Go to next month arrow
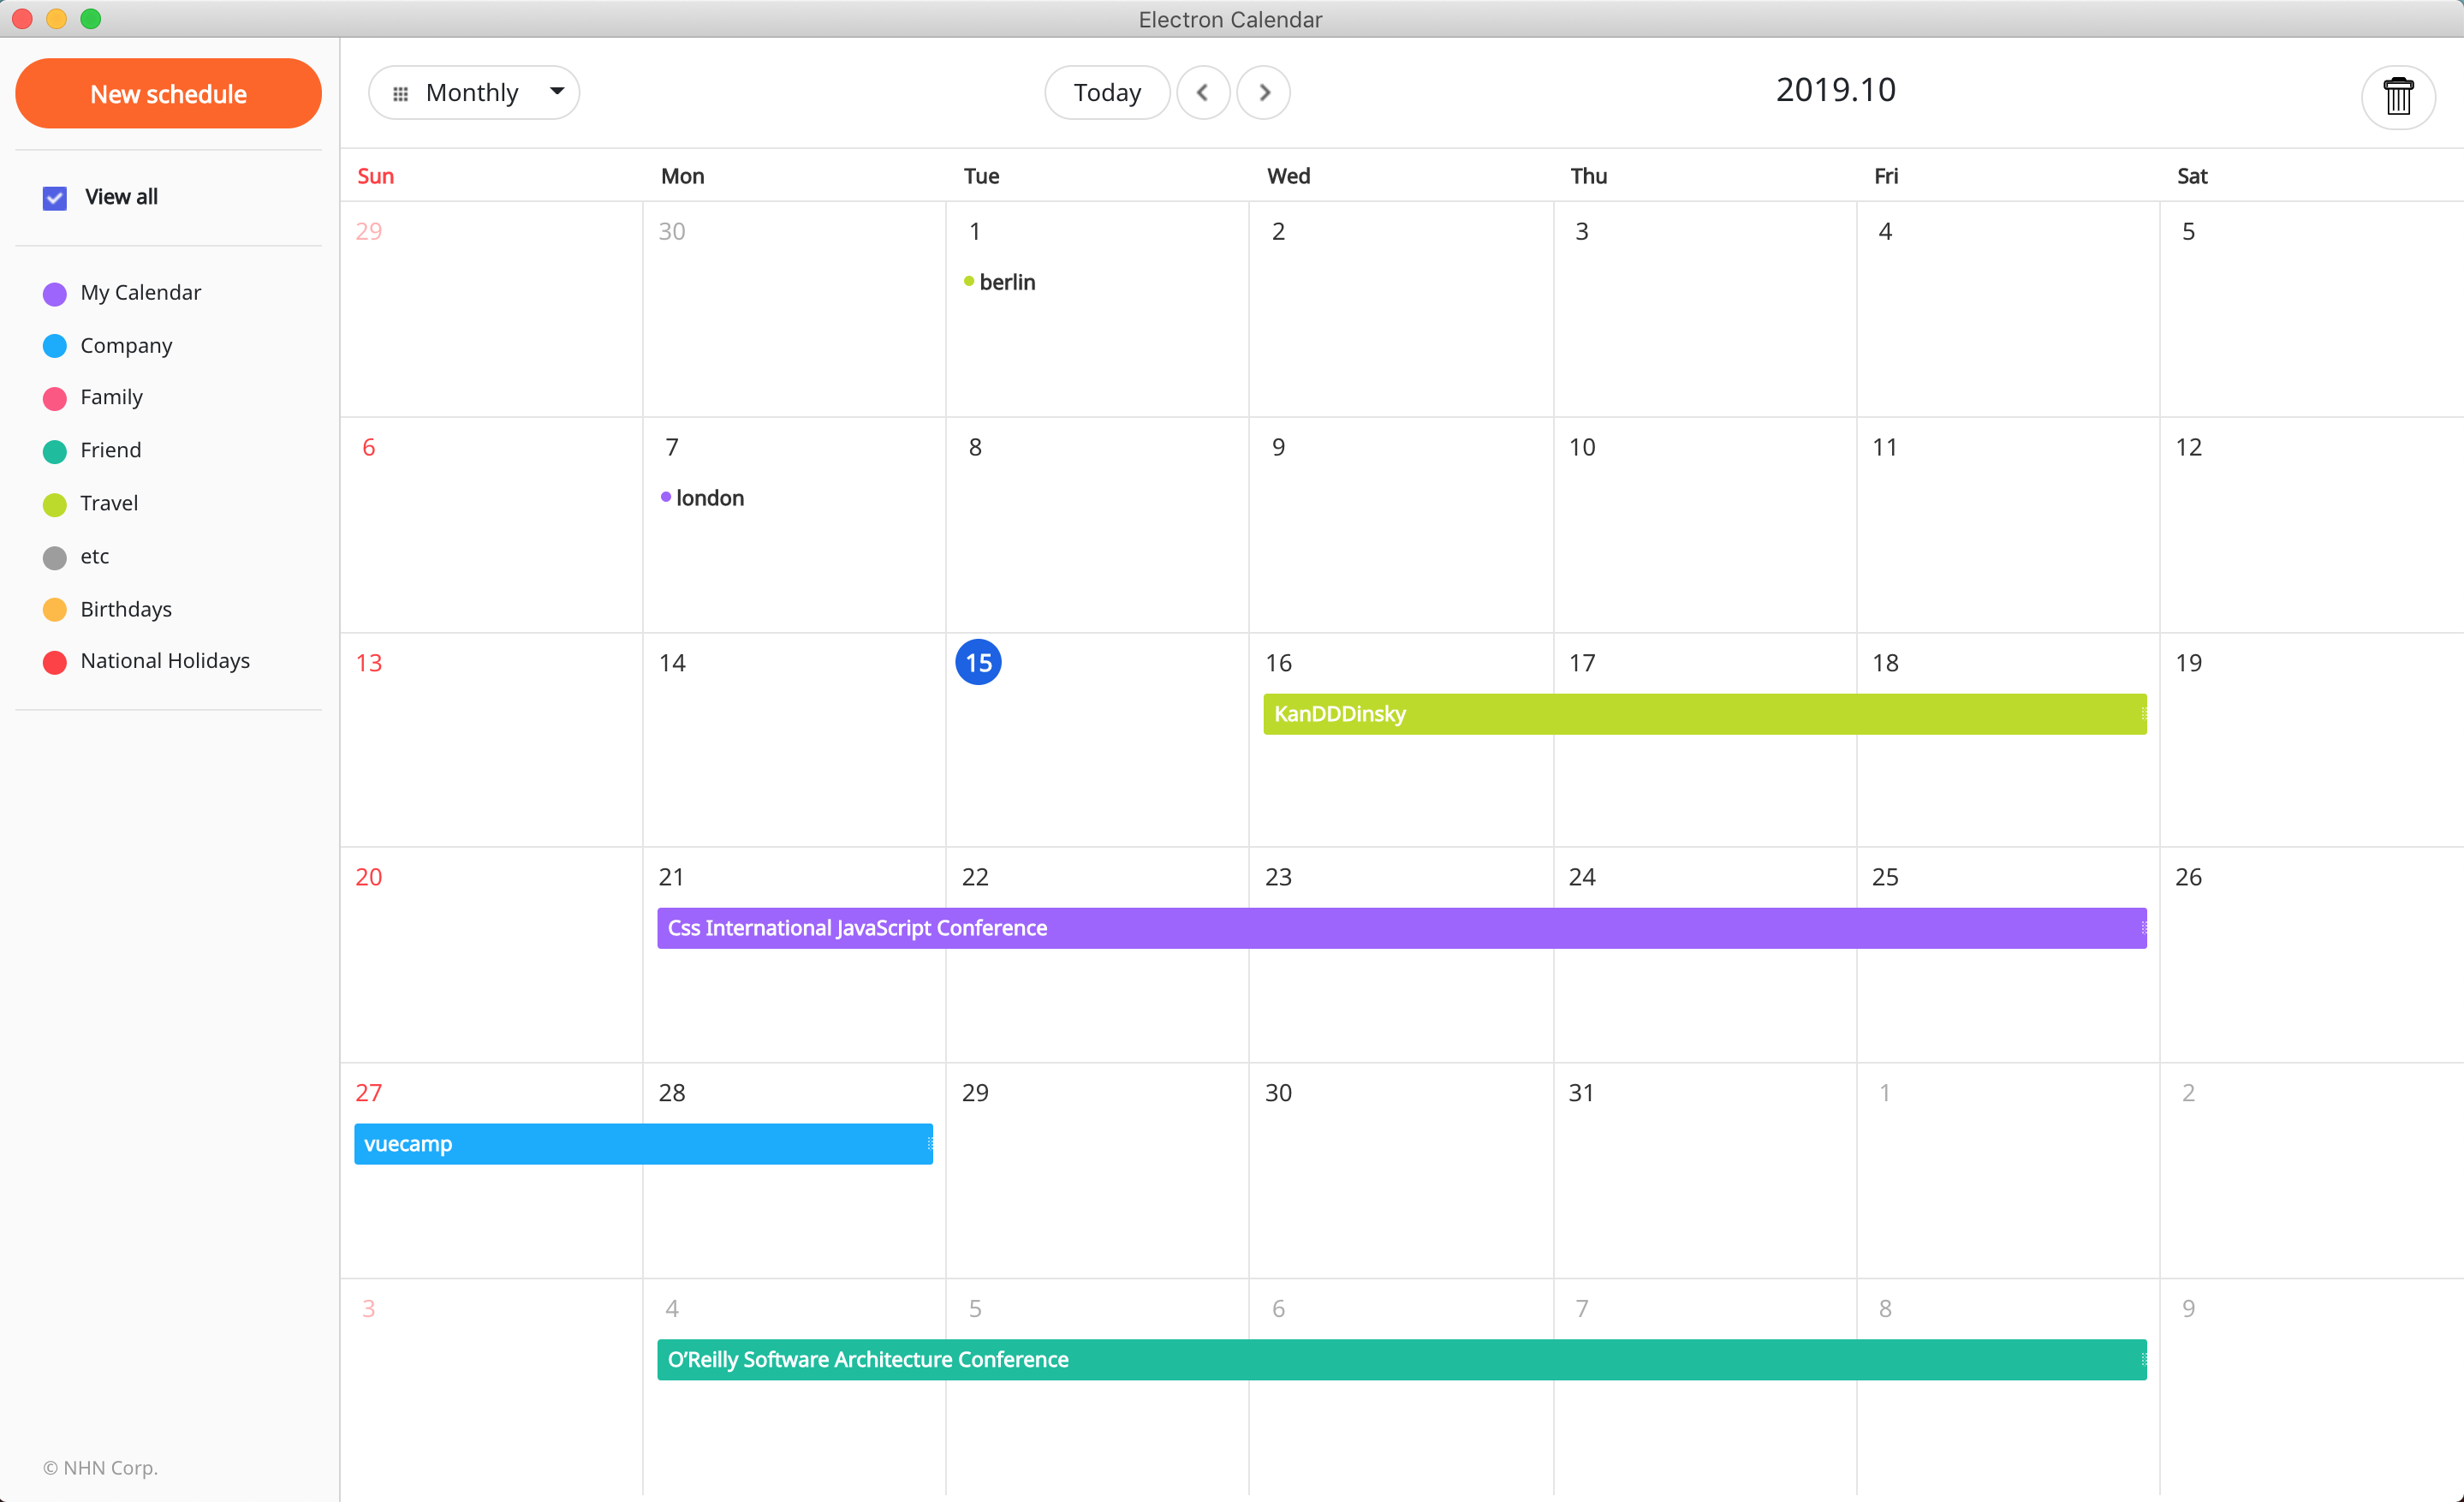2464x1502 pixels. [1263, 93]
